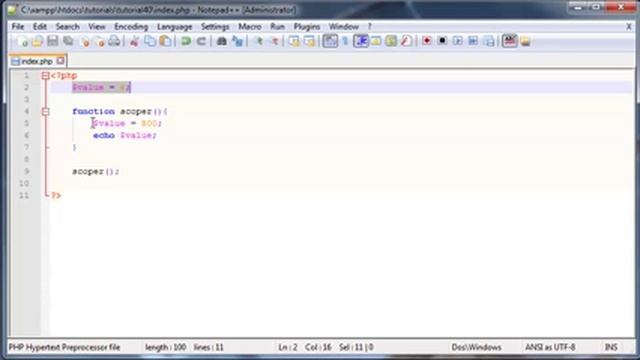The image size is (640, 360).
Task: Open the Search menu
Action: [x=67, y=27]
